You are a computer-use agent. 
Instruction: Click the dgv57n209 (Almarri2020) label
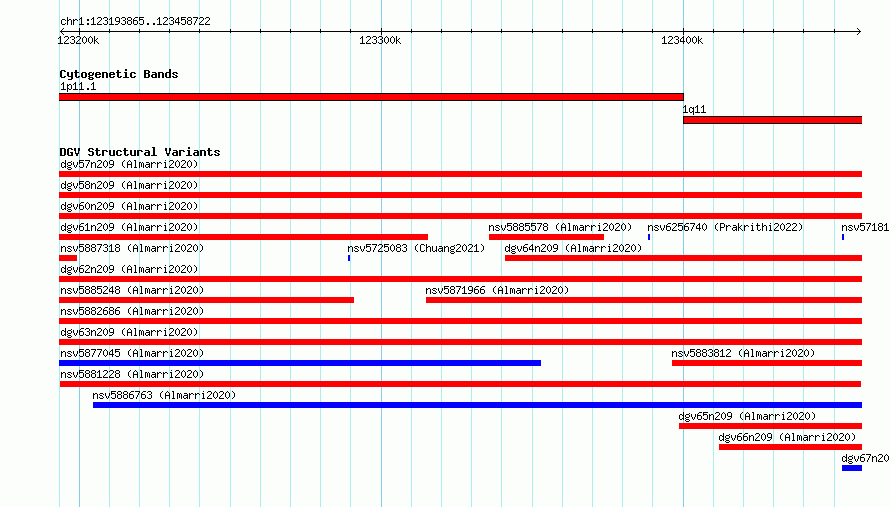click(129, 164)
